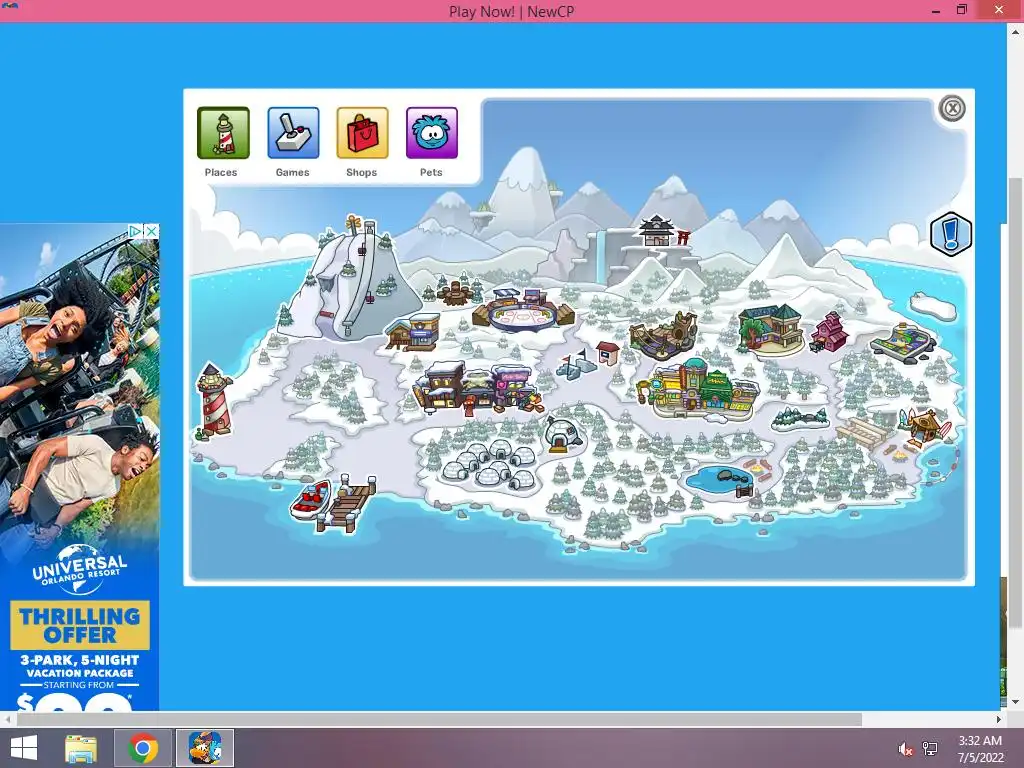Go to the Snow Forts
This screenshot has width=1024, height=768.
577,364
